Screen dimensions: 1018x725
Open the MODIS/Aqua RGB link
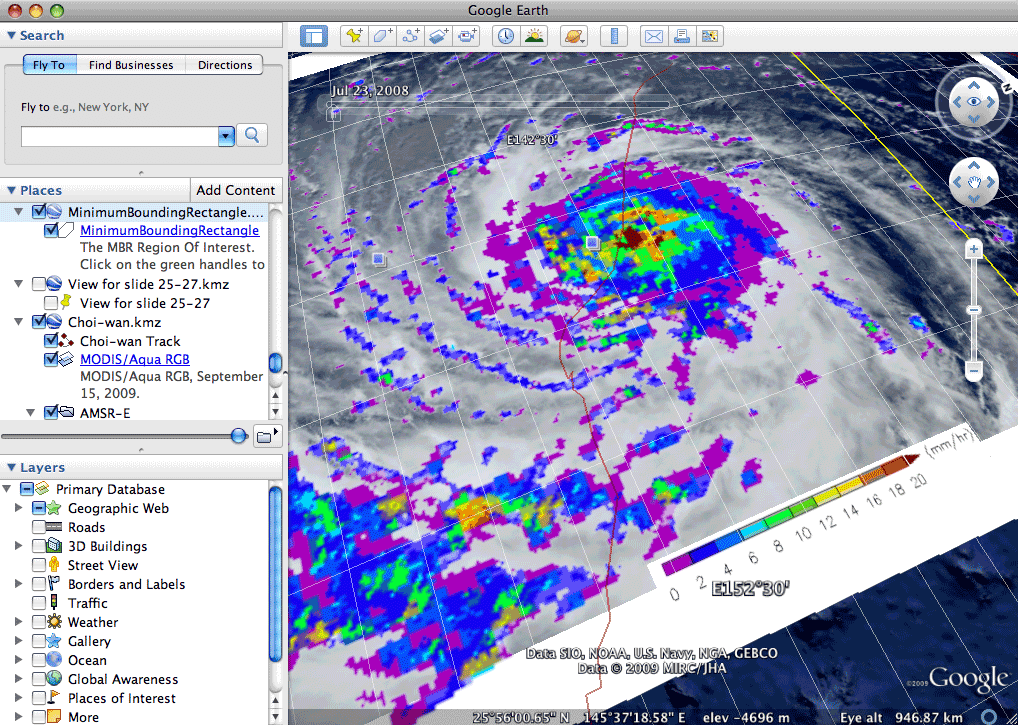tap(134, 359)
